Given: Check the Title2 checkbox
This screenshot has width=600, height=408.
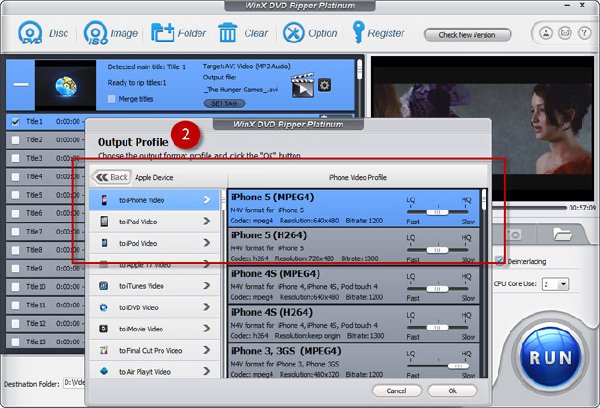Looking at the screenshot, I should 15,140.
